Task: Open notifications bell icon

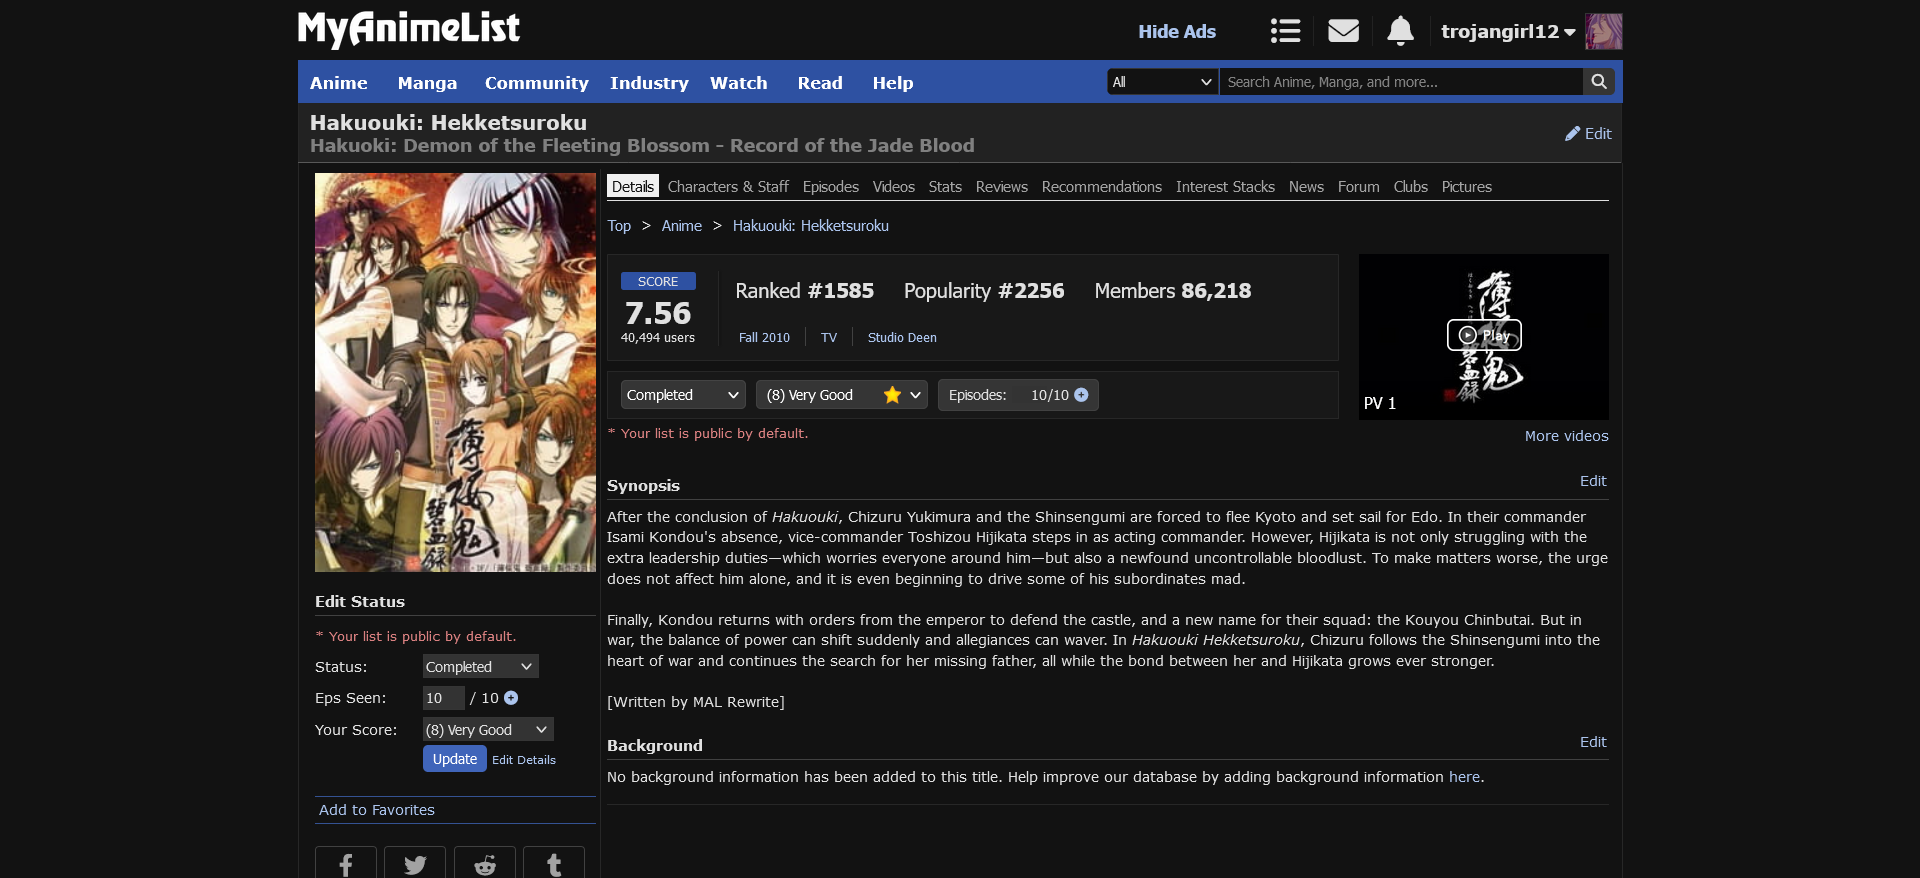Action: (1400, 32)
